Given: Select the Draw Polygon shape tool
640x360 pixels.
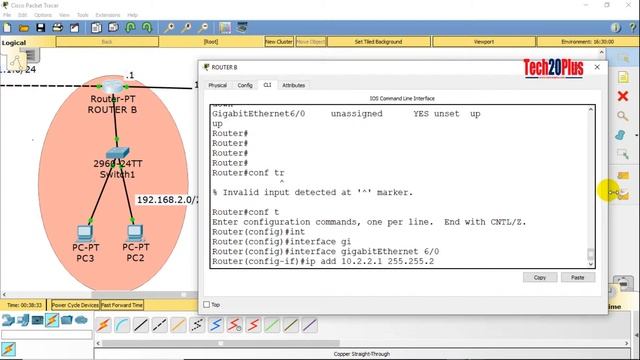Looking at the screenshot, I should tap(620, 135).
